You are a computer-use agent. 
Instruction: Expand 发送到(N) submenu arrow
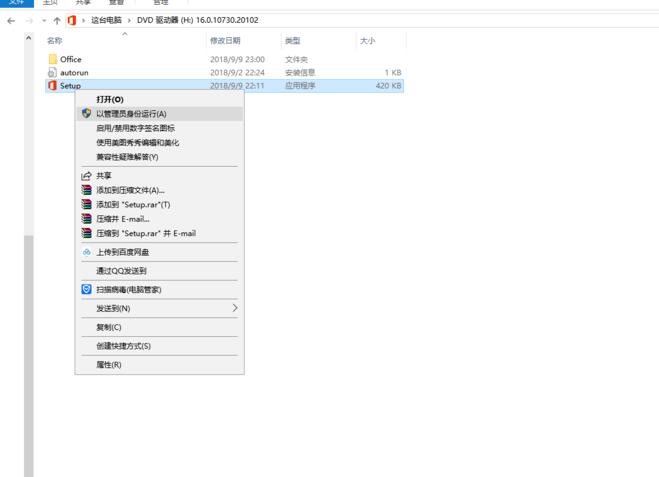pos(235,308)
